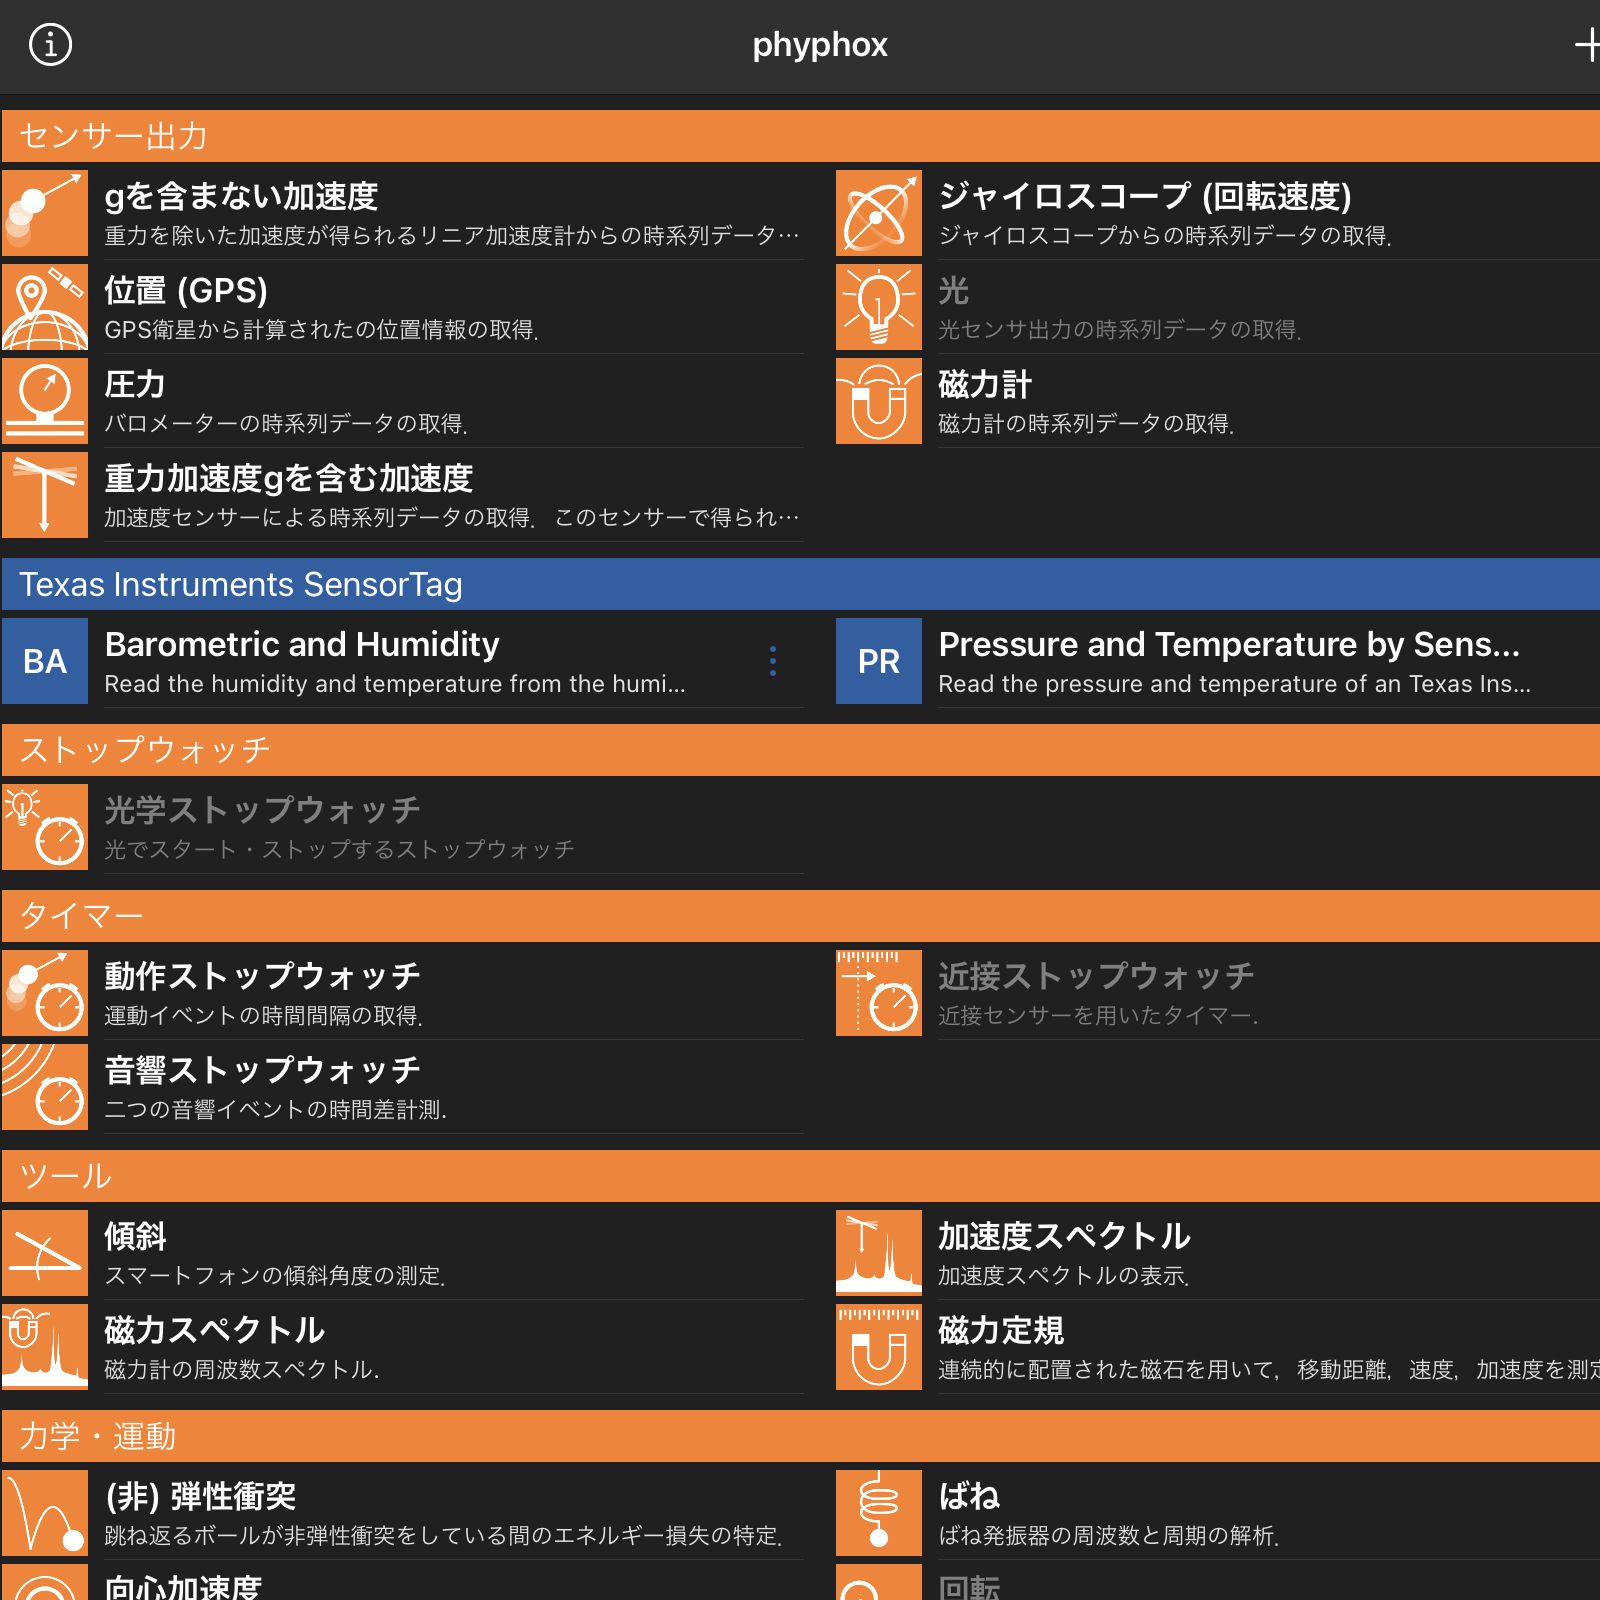Open the 磁力スペクトル title

click(x=214, y=1330)
